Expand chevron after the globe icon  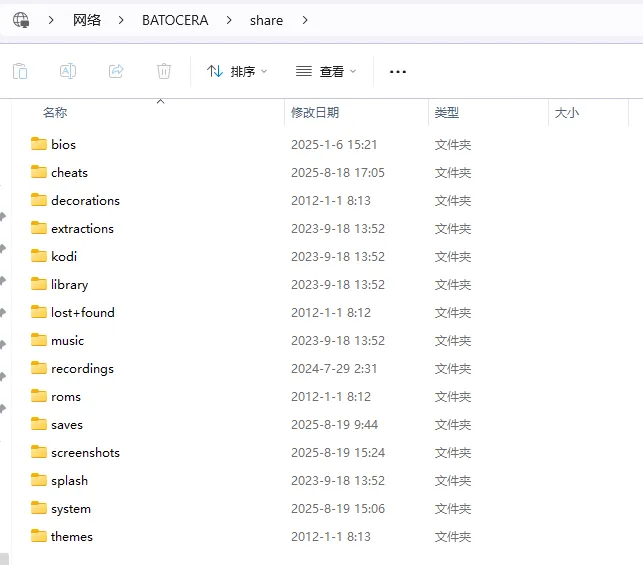click(51, 20)
